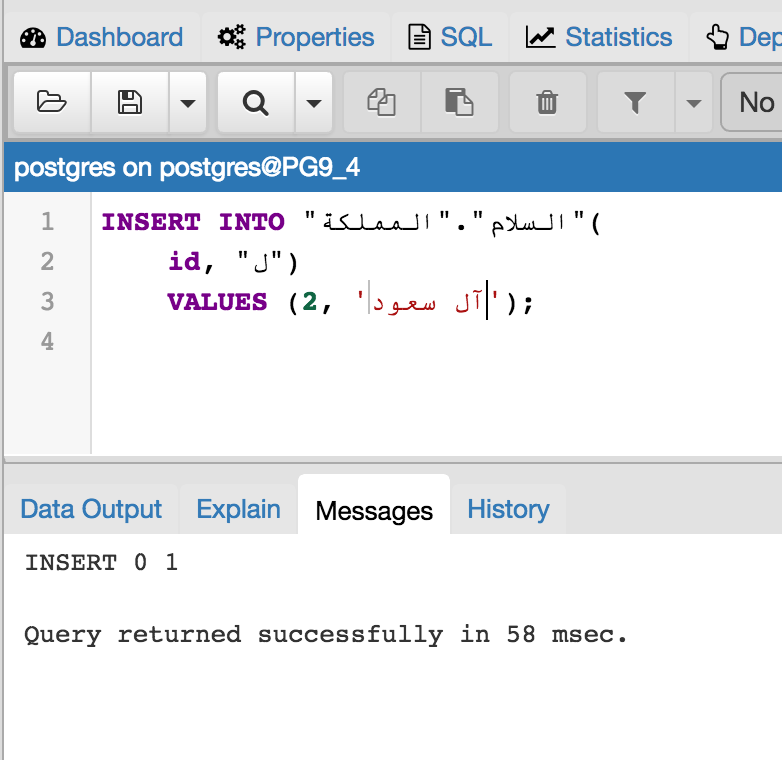Open the Find options dropdown arrow
Image resolution: width=782 pixels, height=760 pixels.
(313, 102)
